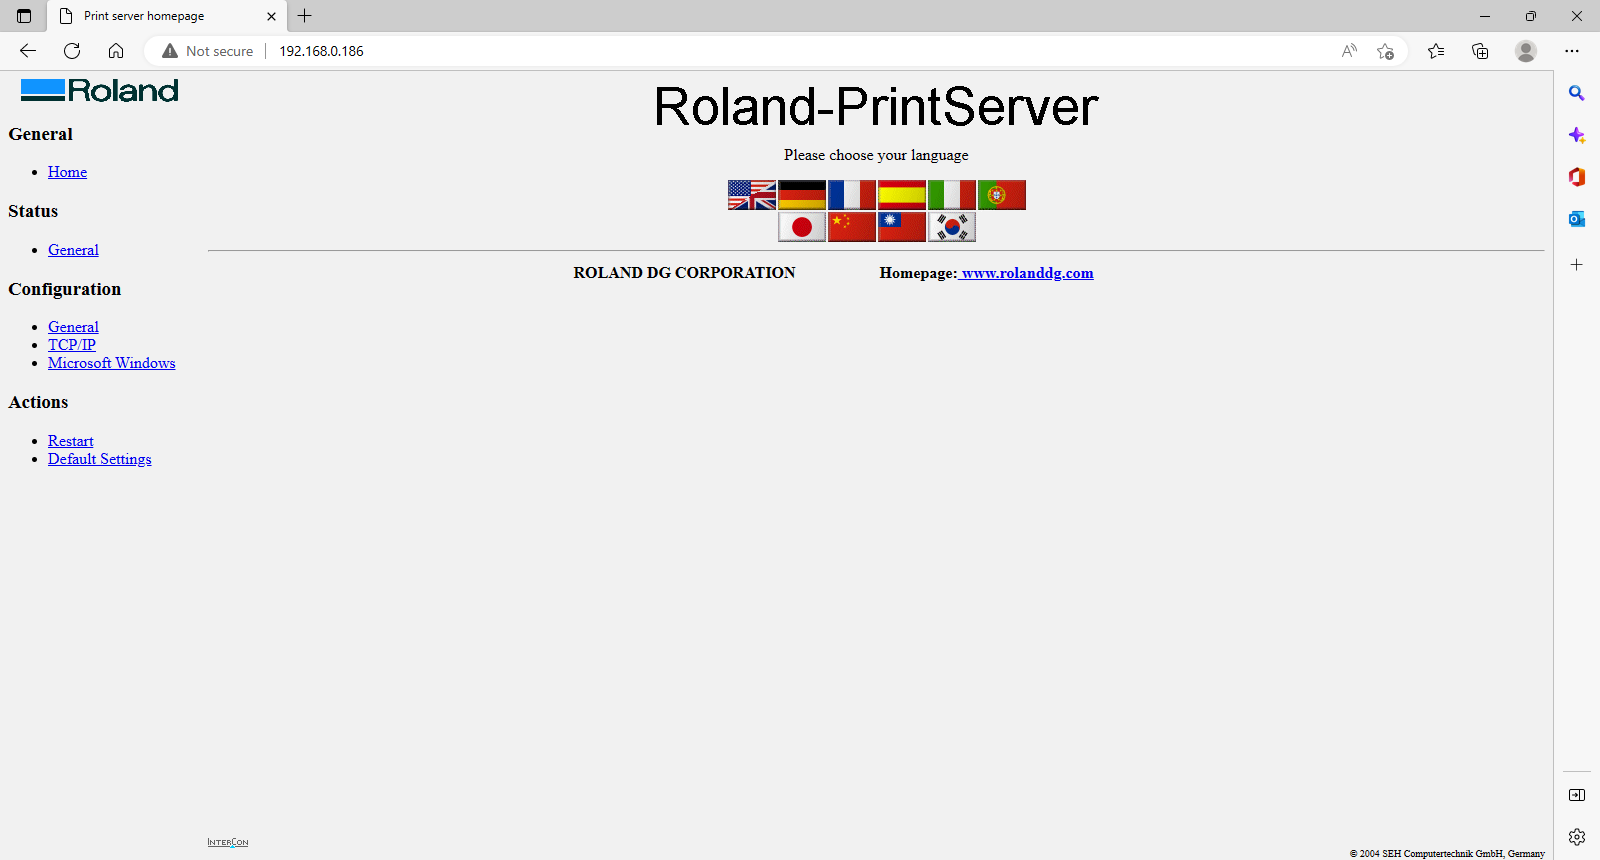
Task: Close the Print server homepage tab
Action: (271, 16)
